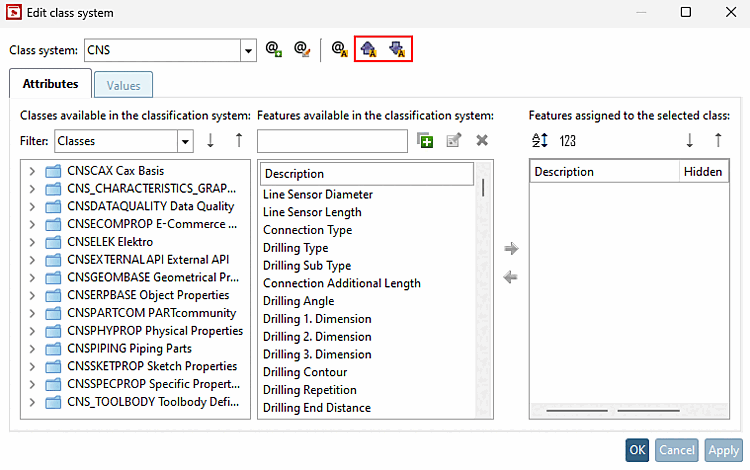Select Connection Additional Length feature
The height and width of the screenshot is (470, 750).
point(342,284)
